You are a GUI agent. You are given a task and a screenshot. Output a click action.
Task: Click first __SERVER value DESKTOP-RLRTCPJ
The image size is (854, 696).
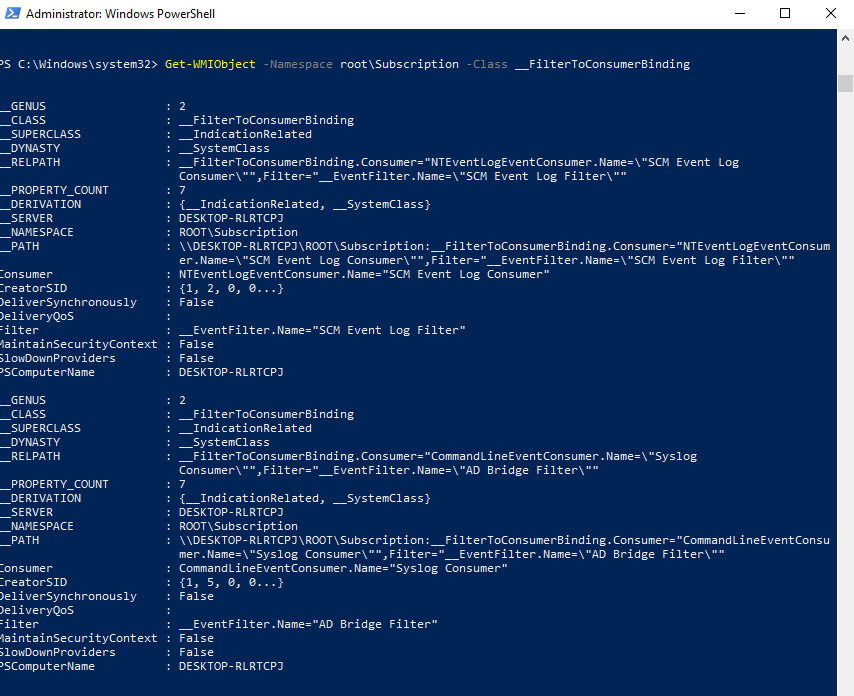click(x=231, y=218)
